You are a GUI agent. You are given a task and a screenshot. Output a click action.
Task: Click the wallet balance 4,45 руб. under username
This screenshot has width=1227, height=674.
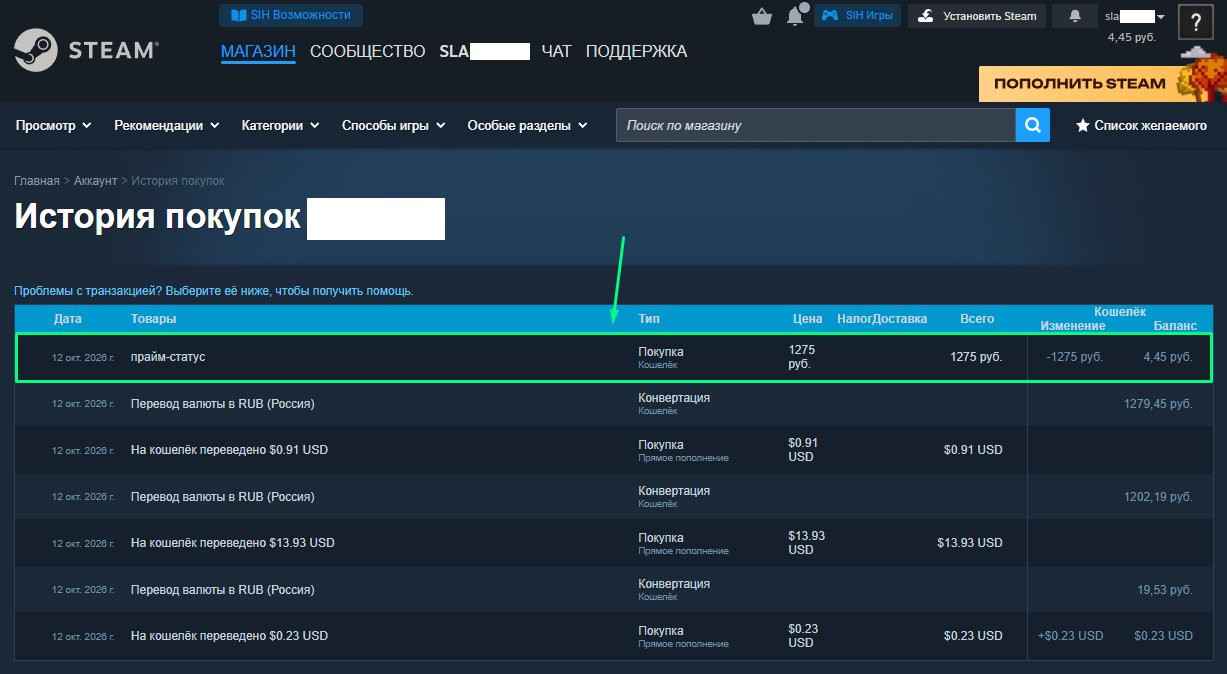[x=1133, y=37]
